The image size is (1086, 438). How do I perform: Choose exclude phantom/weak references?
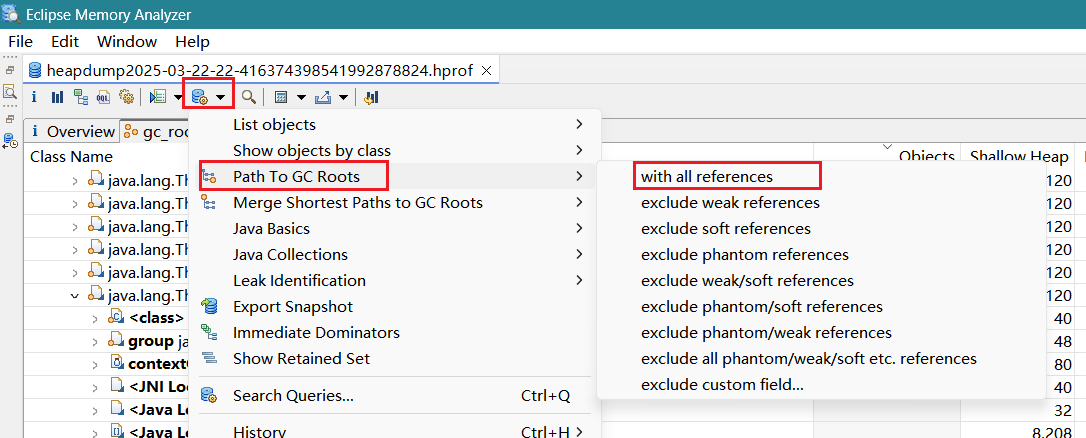[x=821, y=333]
